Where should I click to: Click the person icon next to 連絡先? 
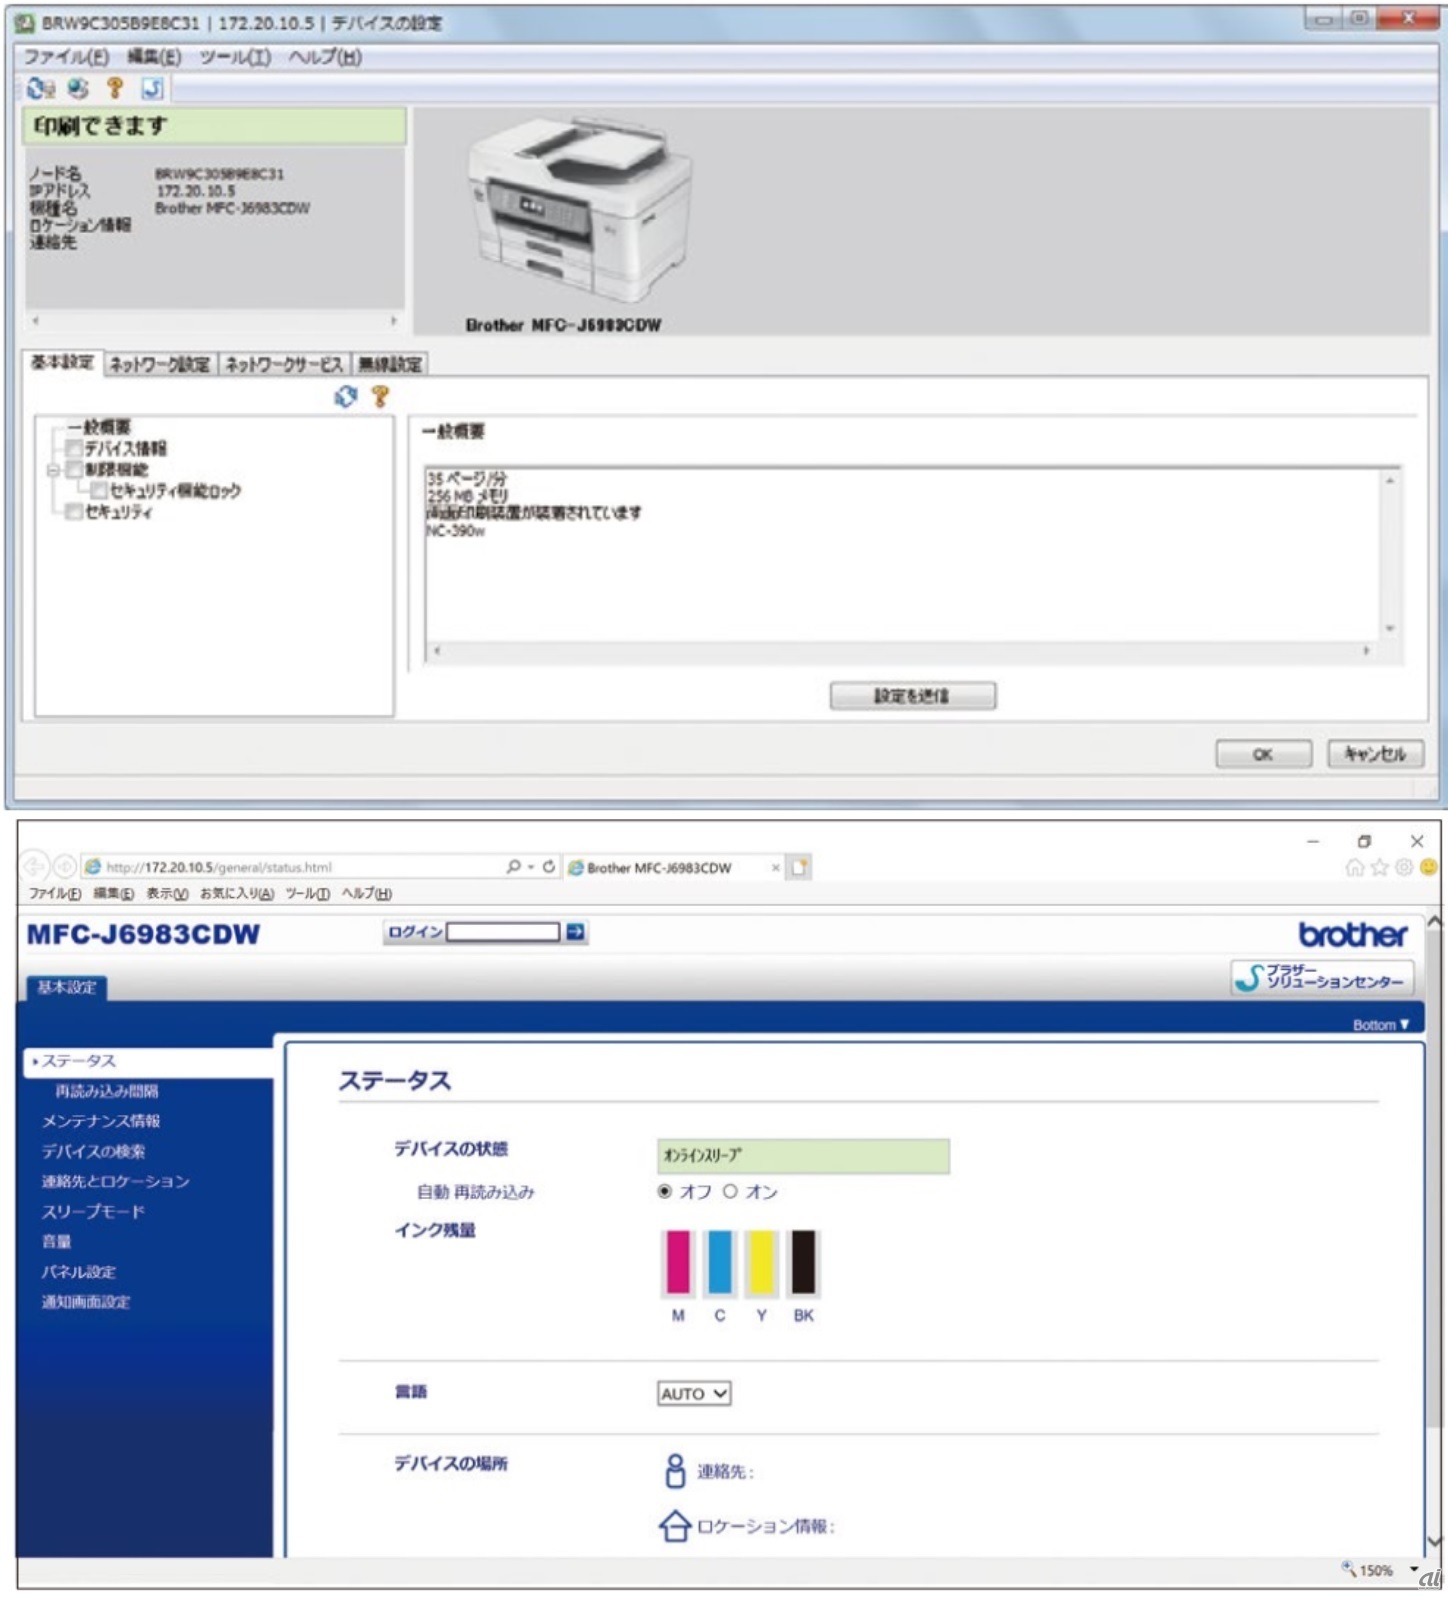click(x=675, y=1471)
